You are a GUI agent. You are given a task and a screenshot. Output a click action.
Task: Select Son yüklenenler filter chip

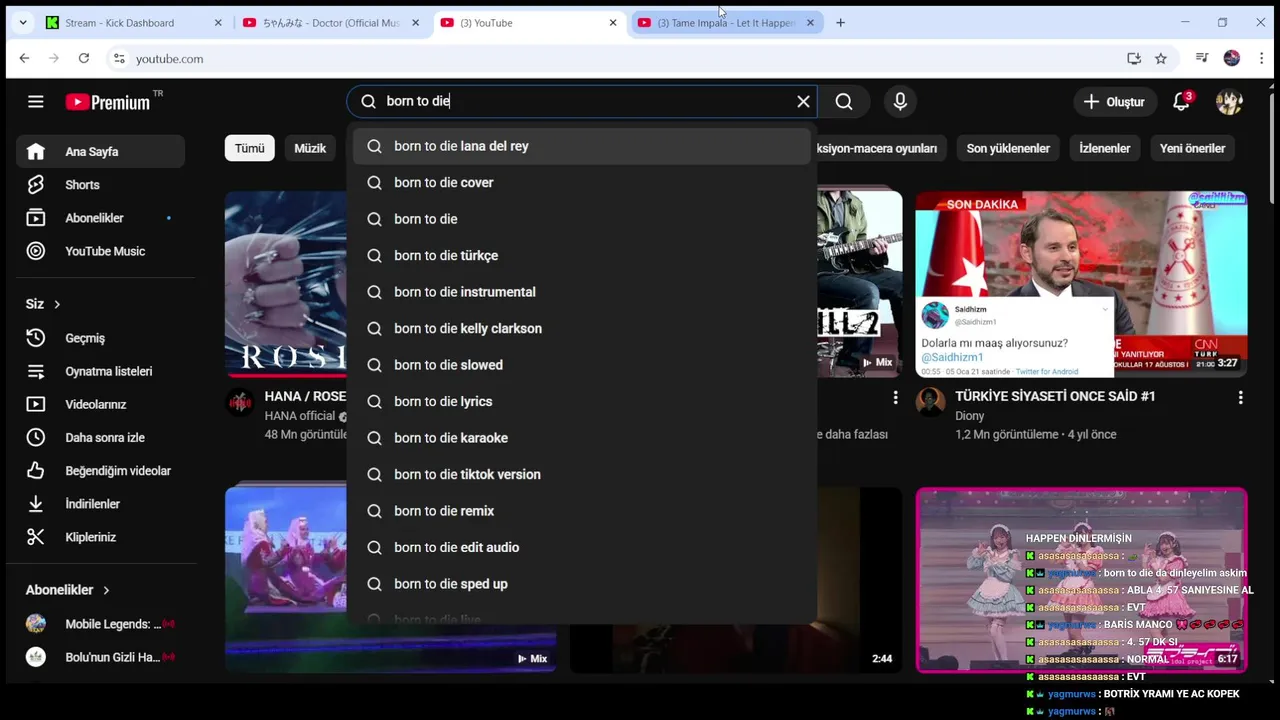(x=1008, y=148)
